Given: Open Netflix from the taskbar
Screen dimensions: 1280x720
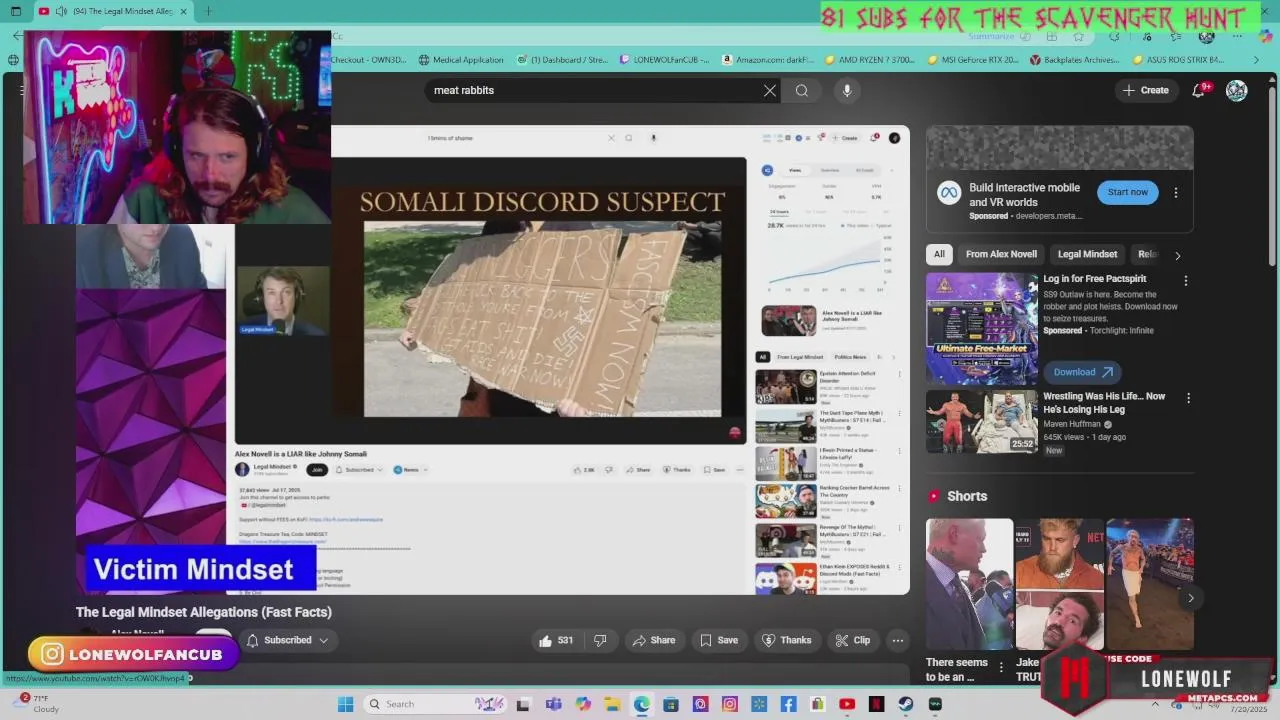Looking at the screenshot, I should (876, 704).
